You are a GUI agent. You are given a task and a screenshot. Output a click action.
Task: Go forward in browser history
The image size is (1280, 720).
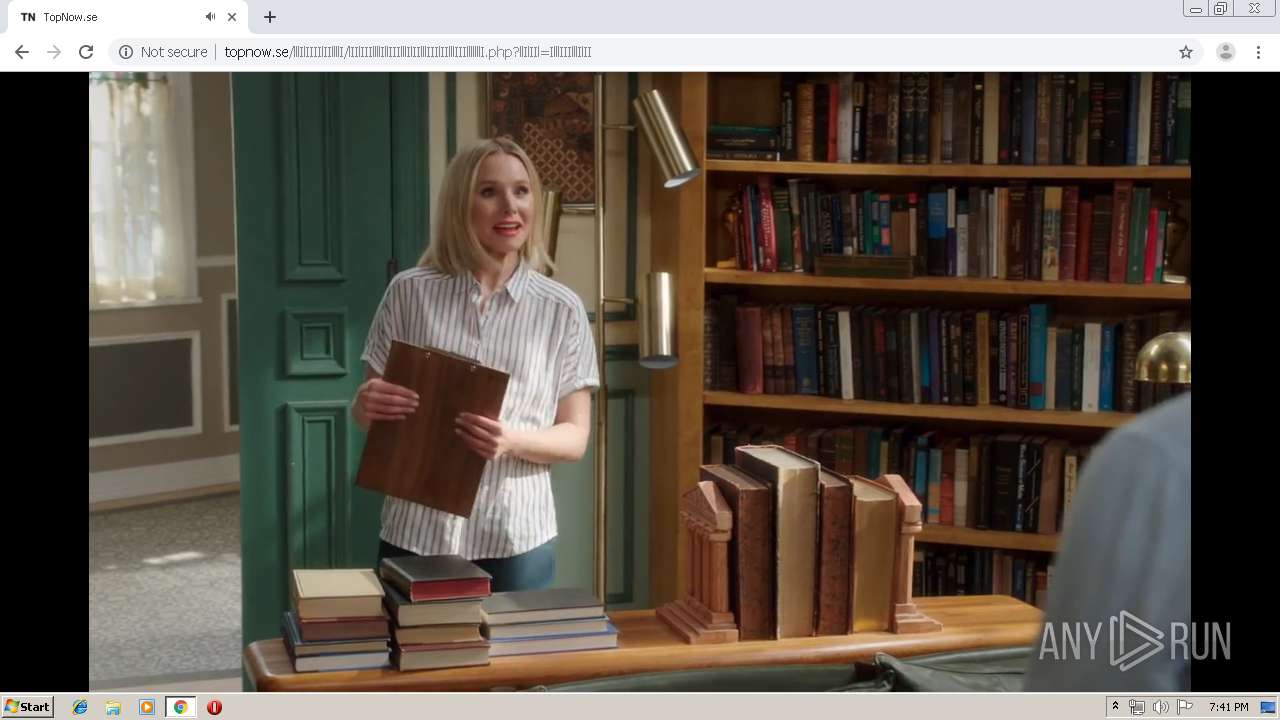tap(54, 52)
